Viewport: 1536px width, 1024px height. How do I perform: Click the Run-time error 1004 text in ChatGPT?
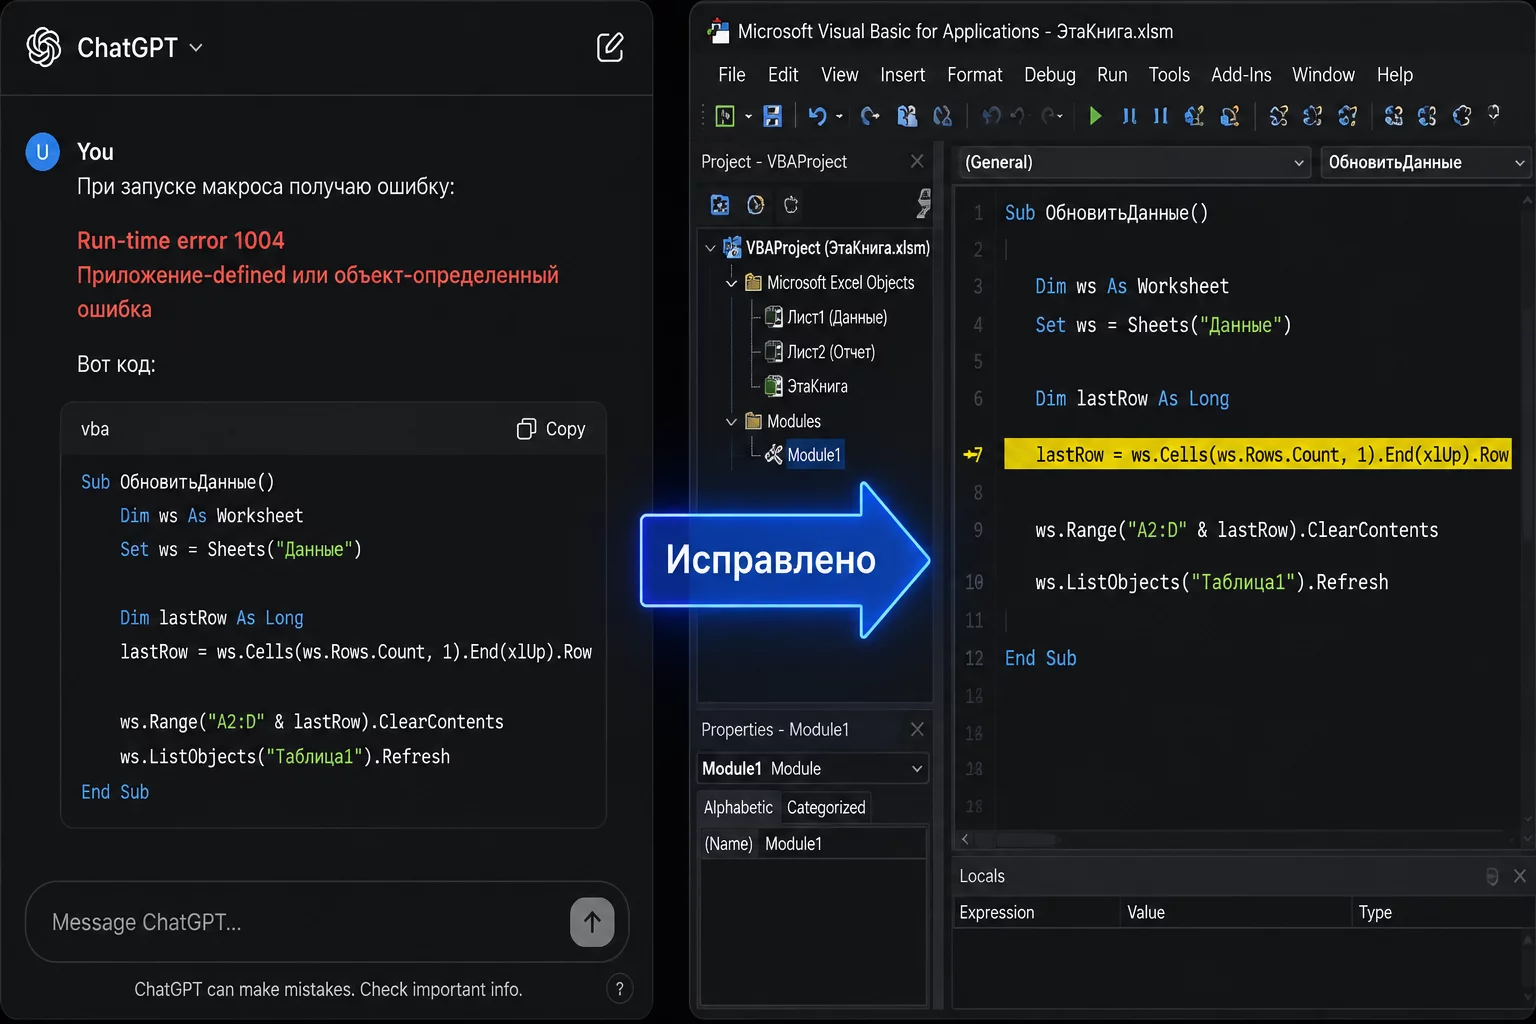(x=181, y=240)
